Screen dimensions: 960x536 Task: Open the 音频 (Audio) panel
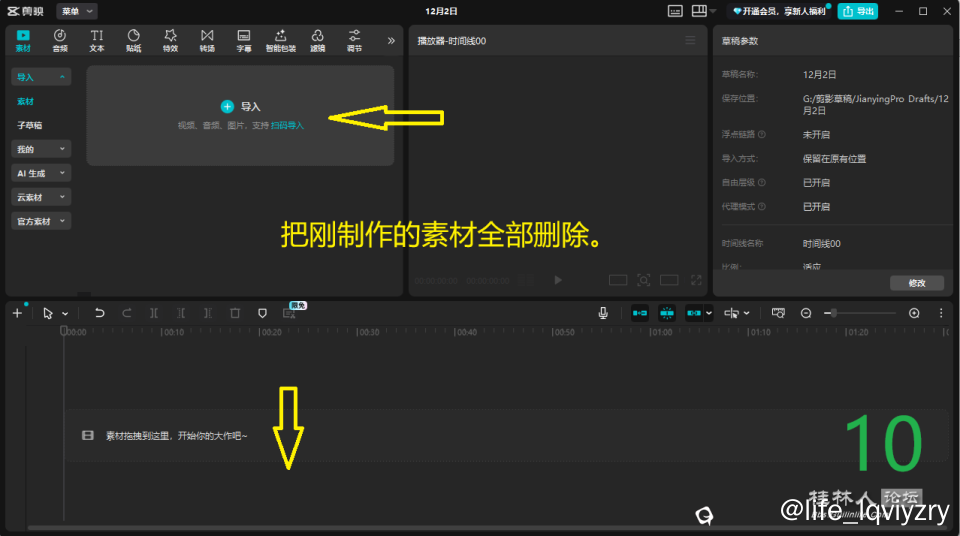pos(60,40)
